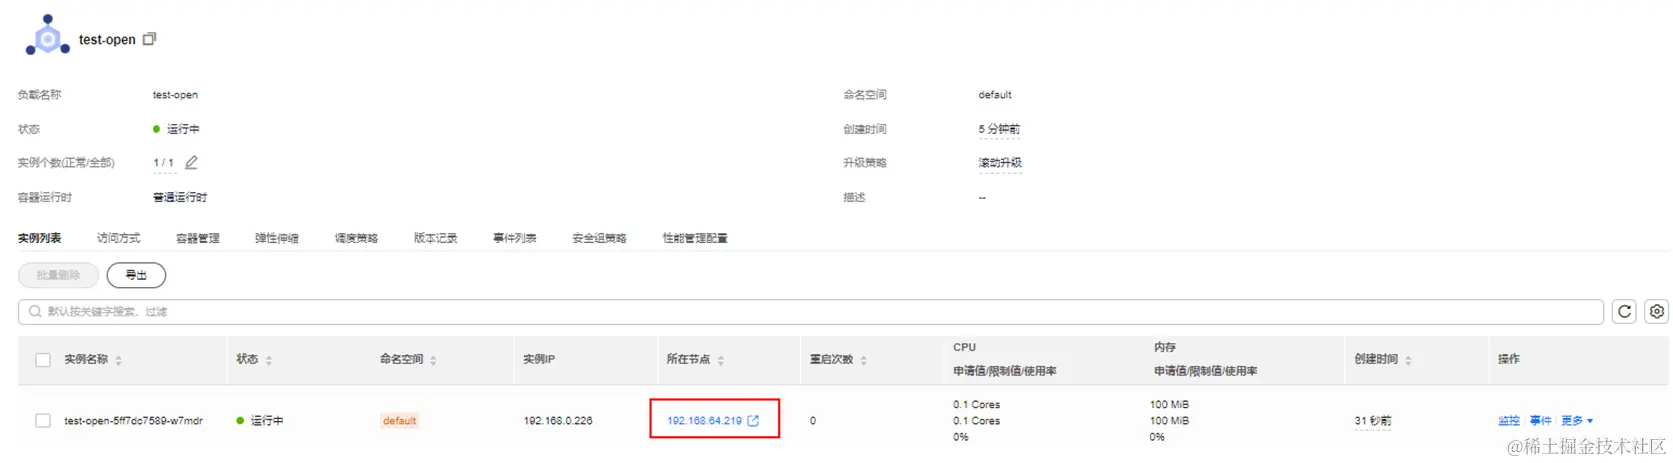The width and height of the screenshot is (1673, 463).
Task: Click the 批量删除 button
Action: point(58,275)
